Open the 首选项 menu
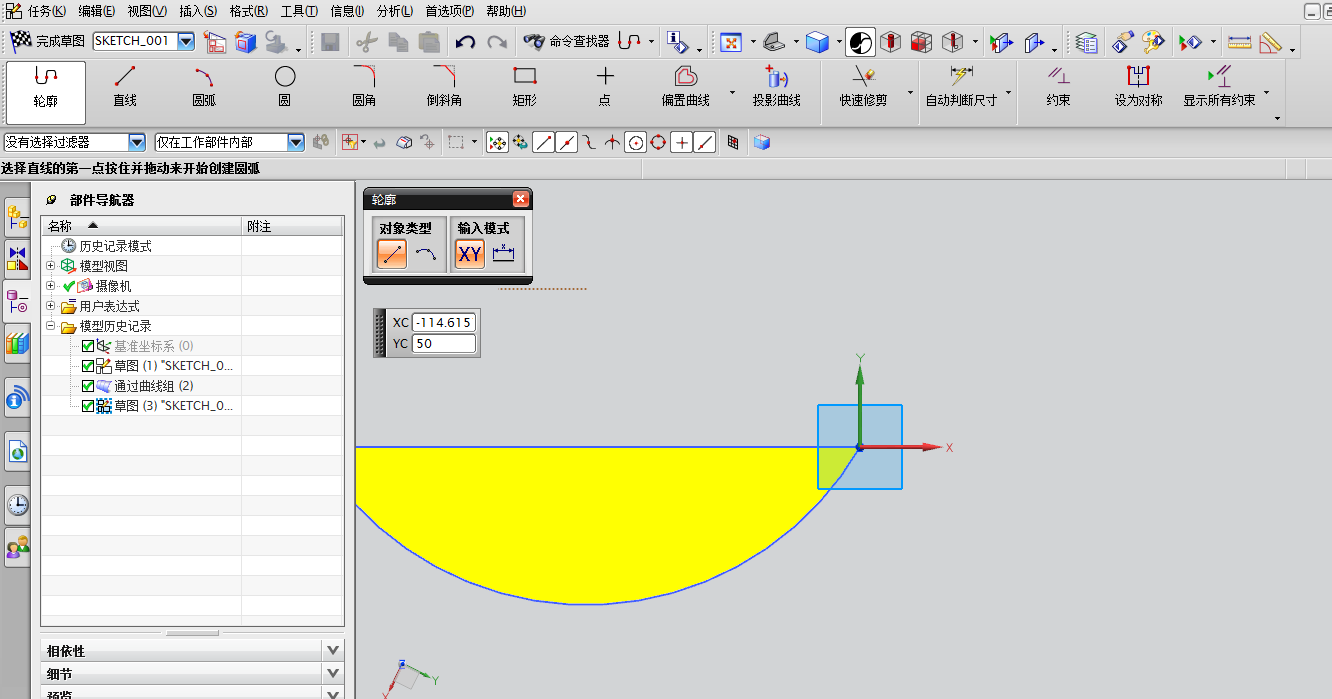 tap(450, 11)
